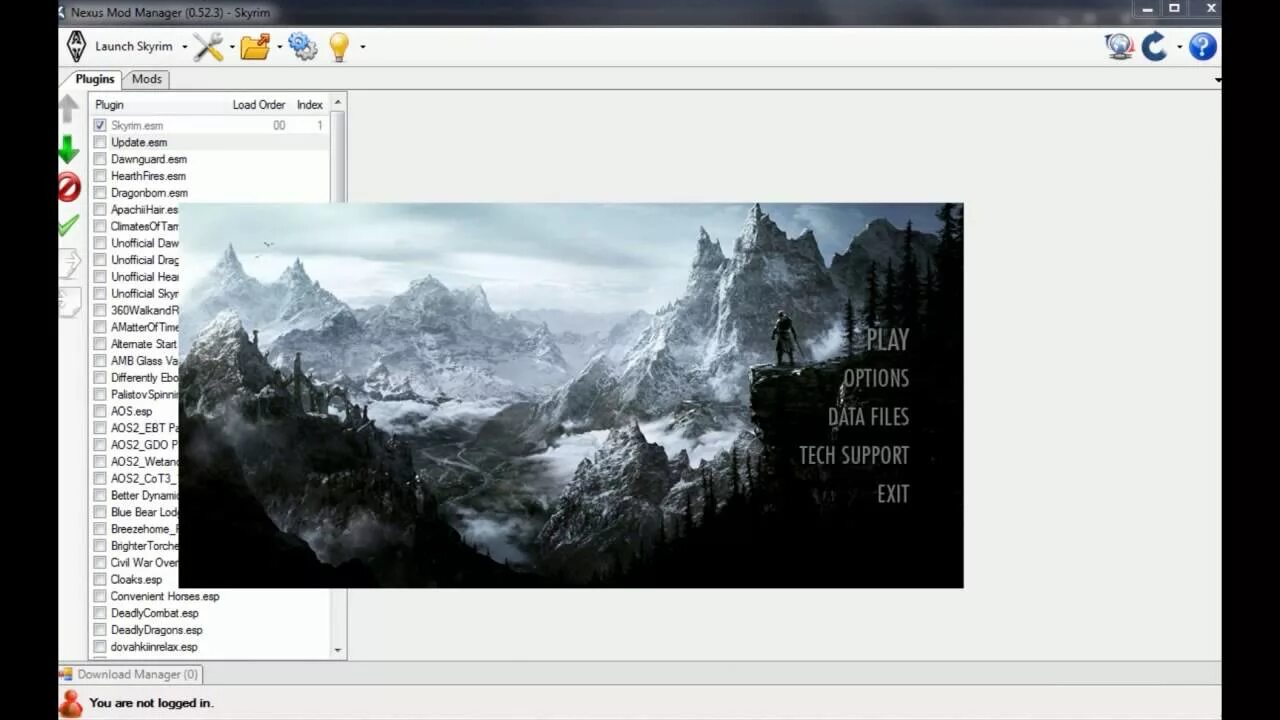Open the wrench and screwdriver tools icon
The width and height of the screenshot is (1280, 720).
pos(208,46)
